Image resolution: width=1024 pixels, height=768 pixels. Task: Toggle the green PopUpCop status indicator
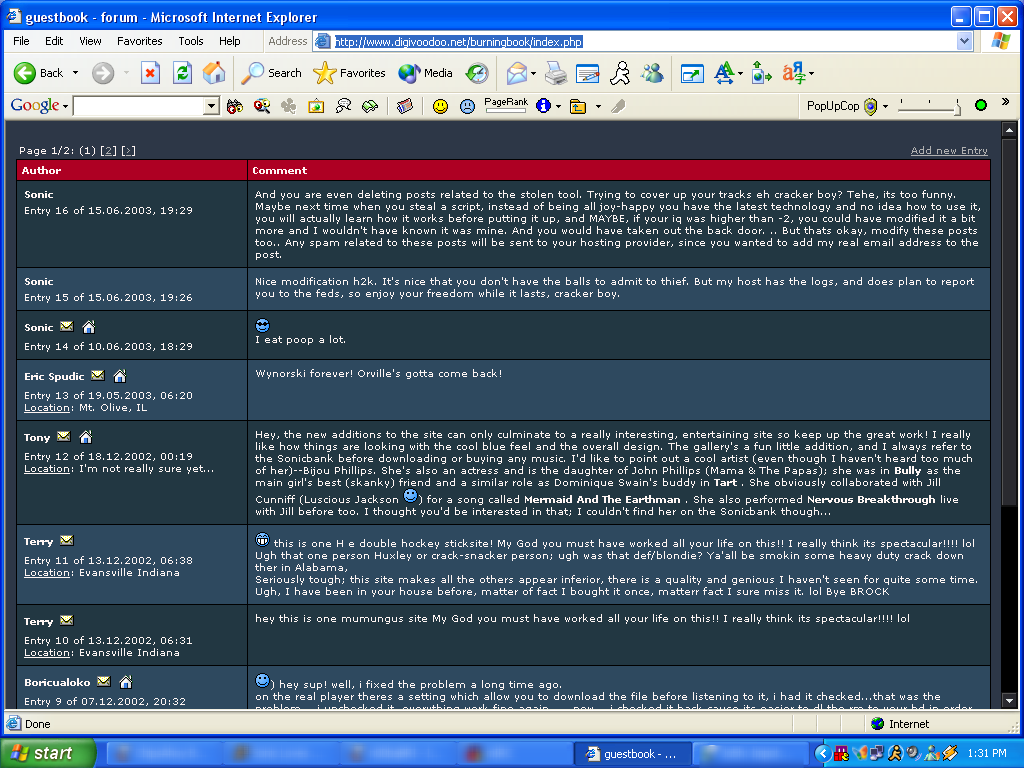click(x=980, y=105)
